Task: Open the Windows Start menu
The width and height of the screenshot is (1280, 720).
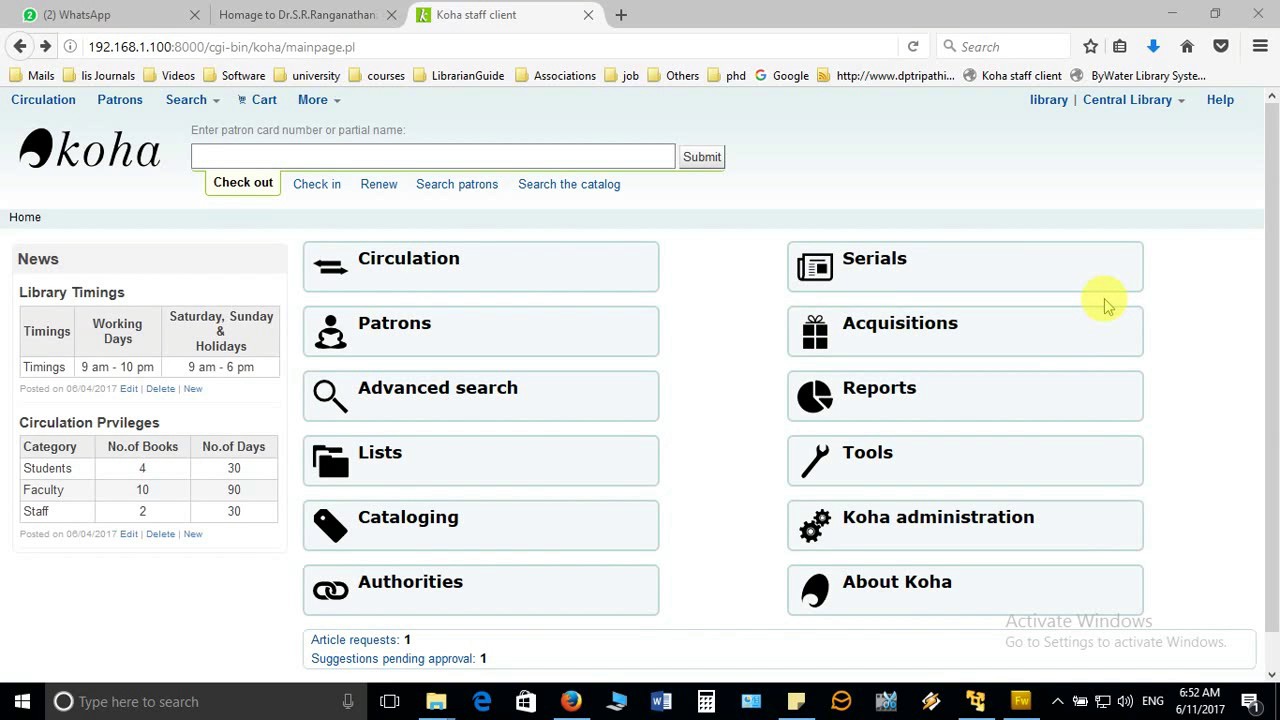Action: pos(22,701)
